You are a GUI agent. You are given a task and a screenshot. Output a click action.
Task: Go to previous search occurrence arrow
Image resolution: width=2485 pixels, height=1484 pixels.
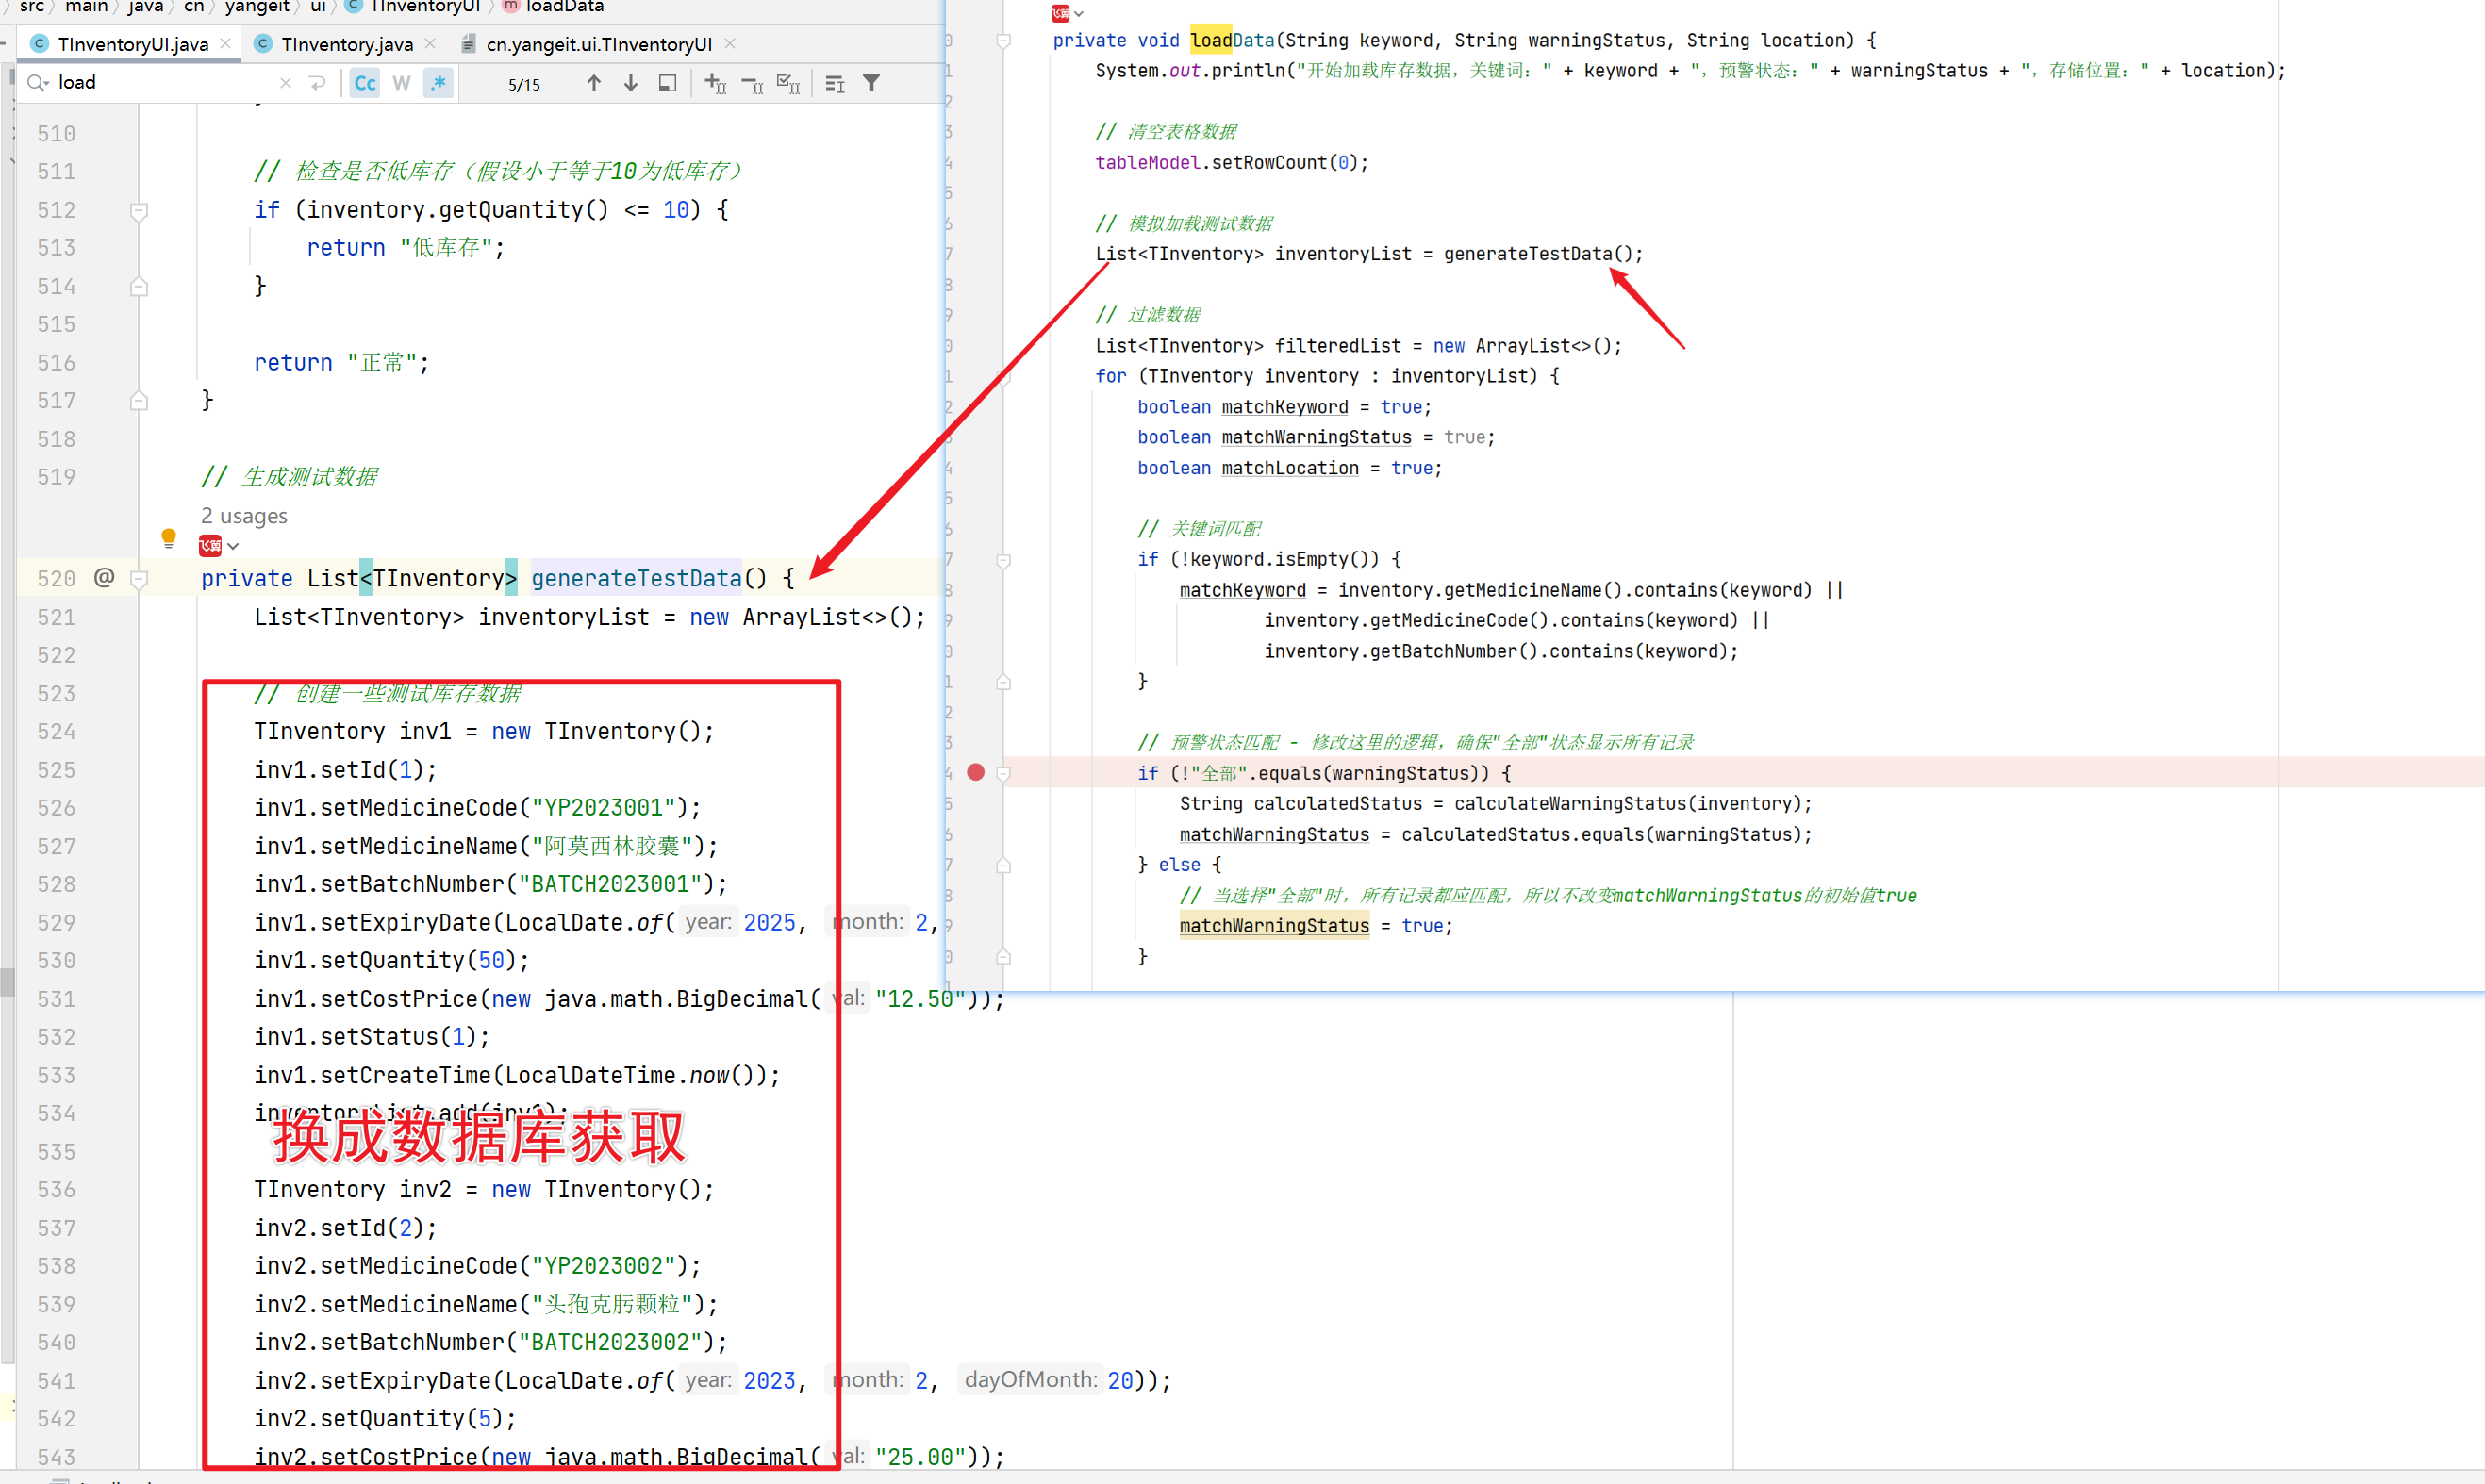click(x=594, y=83)
